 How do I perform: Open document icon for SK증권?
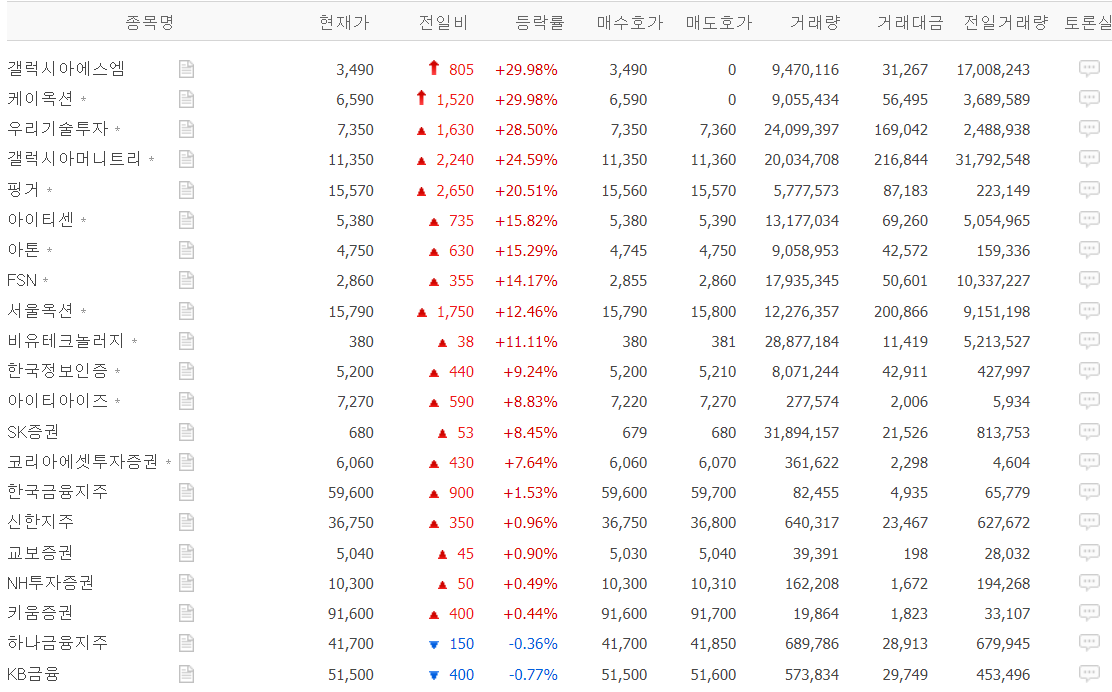tap(187, 432)
